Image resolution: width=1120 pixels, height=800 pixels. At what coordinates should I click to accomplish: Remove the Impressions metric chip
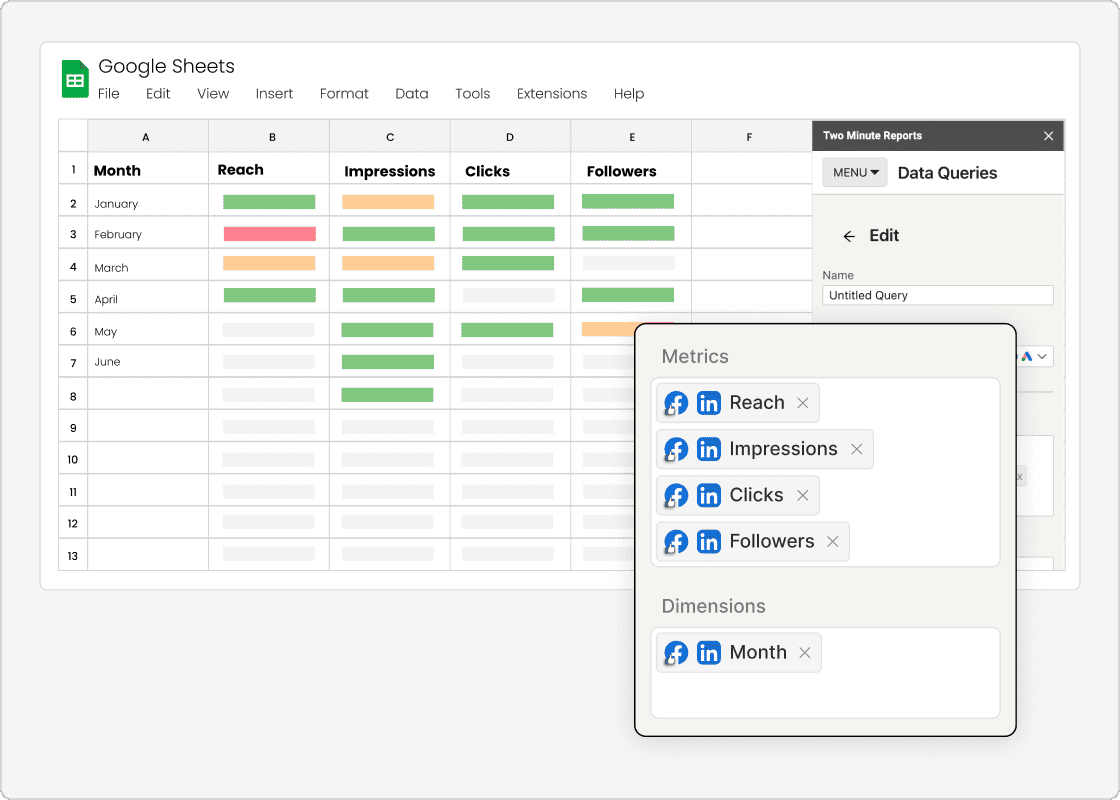coord(856,448)
